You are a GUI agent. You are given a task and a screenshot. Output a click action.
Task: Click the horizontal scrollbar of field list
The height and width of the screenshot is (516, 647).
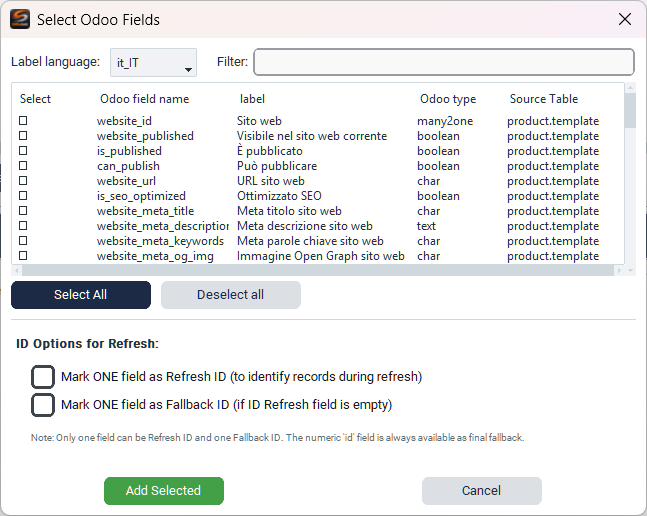pyautogui.click(x=318, y=270)
